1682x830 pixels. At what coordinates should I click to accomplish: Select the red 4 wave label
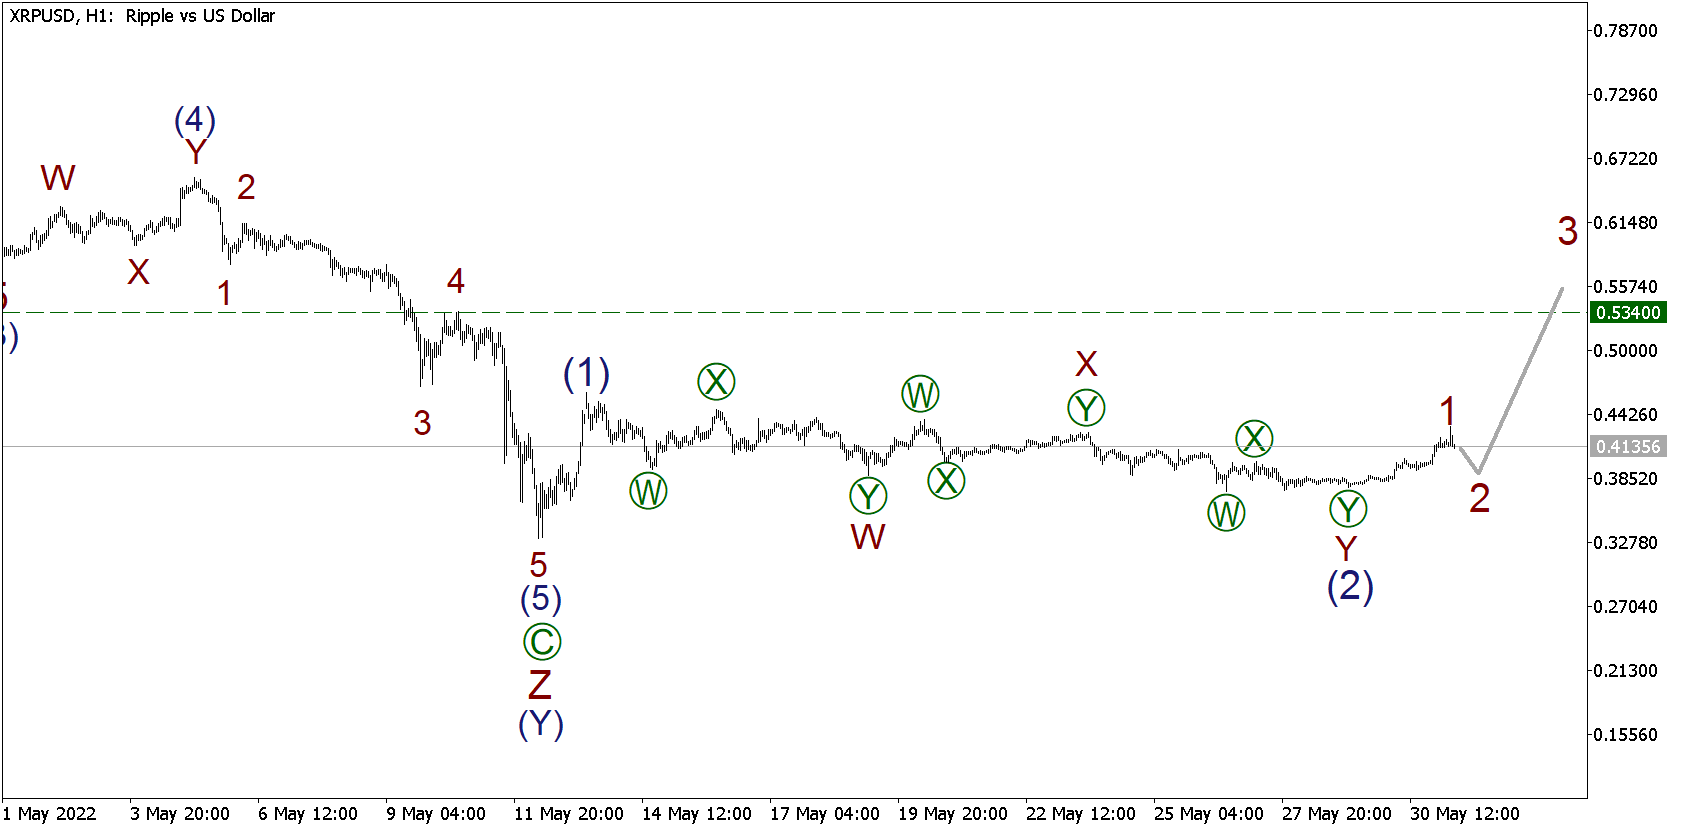coord(456,282)
